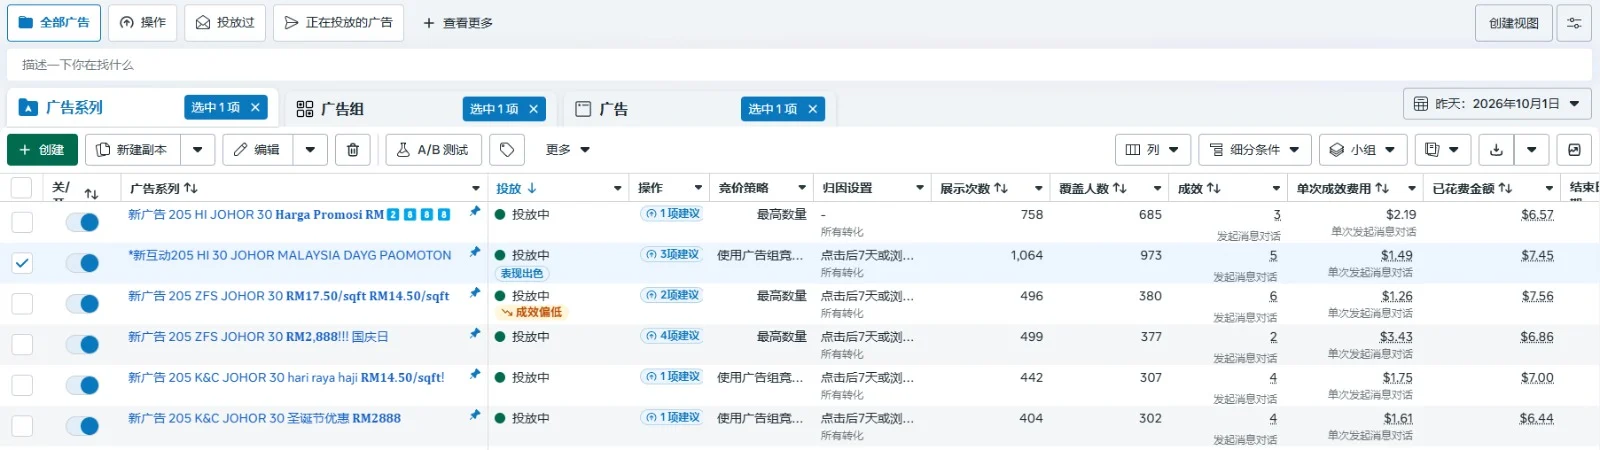Toggle the select-all header checkbox
Image resolution: width=1600 pixels, height=450 pixels.
coord(21,188)
